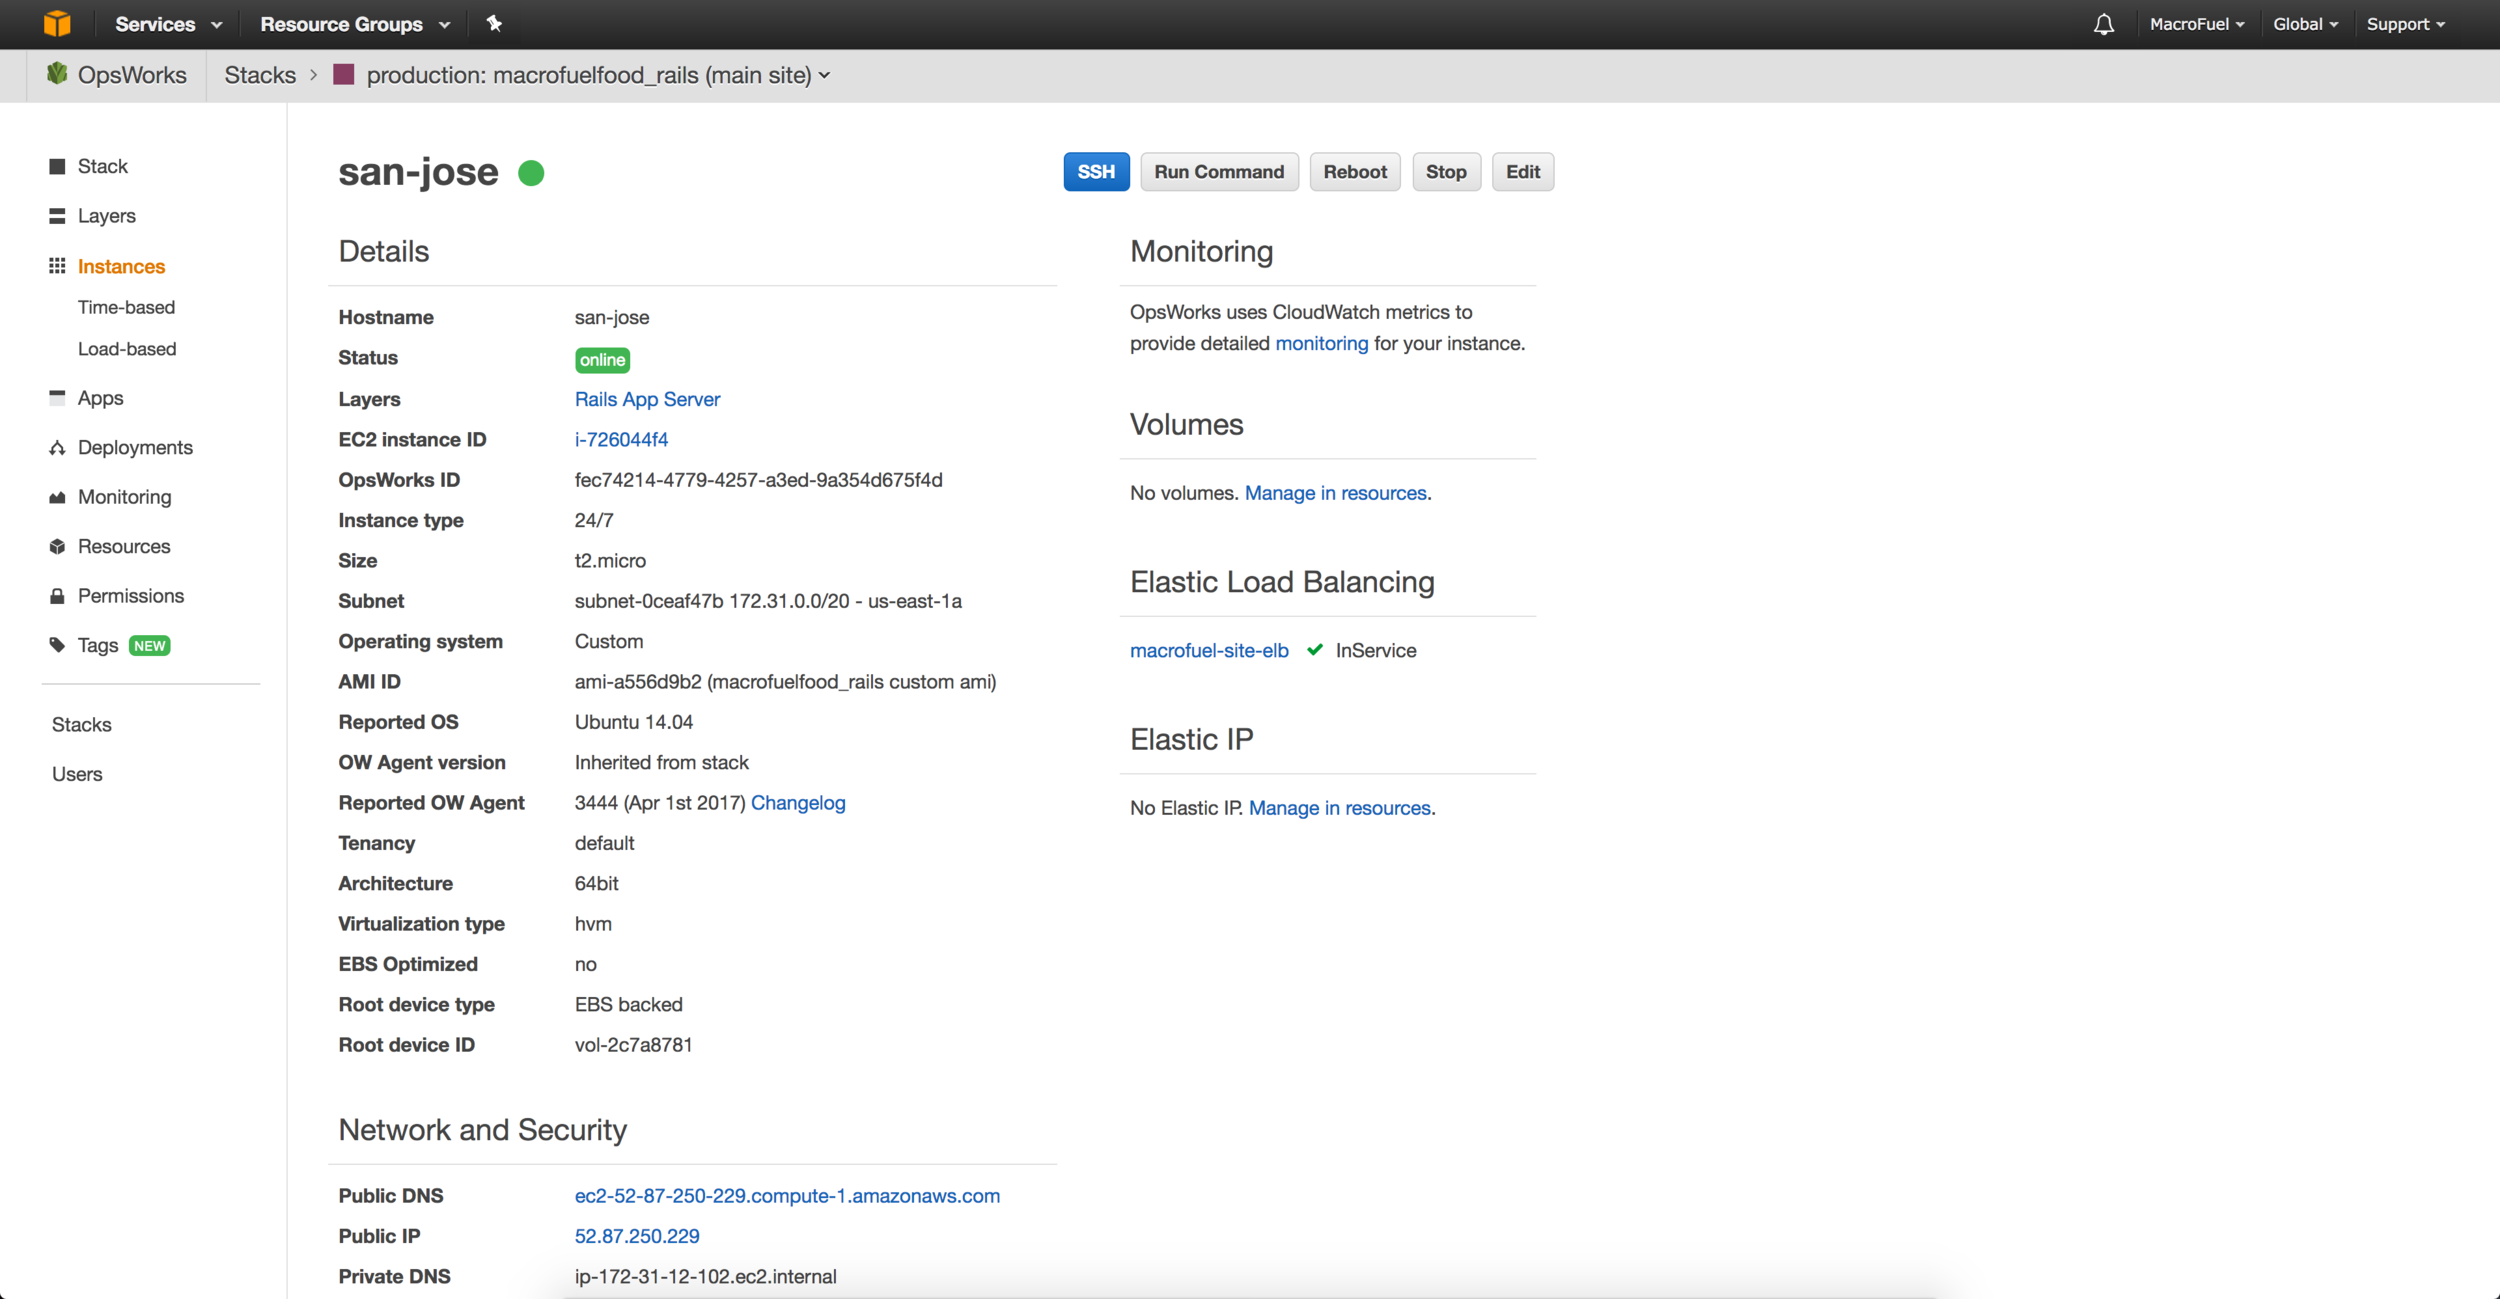The image size is (2500, 1299).
Task: Click the SSH button
Action: coord(1096,172)
